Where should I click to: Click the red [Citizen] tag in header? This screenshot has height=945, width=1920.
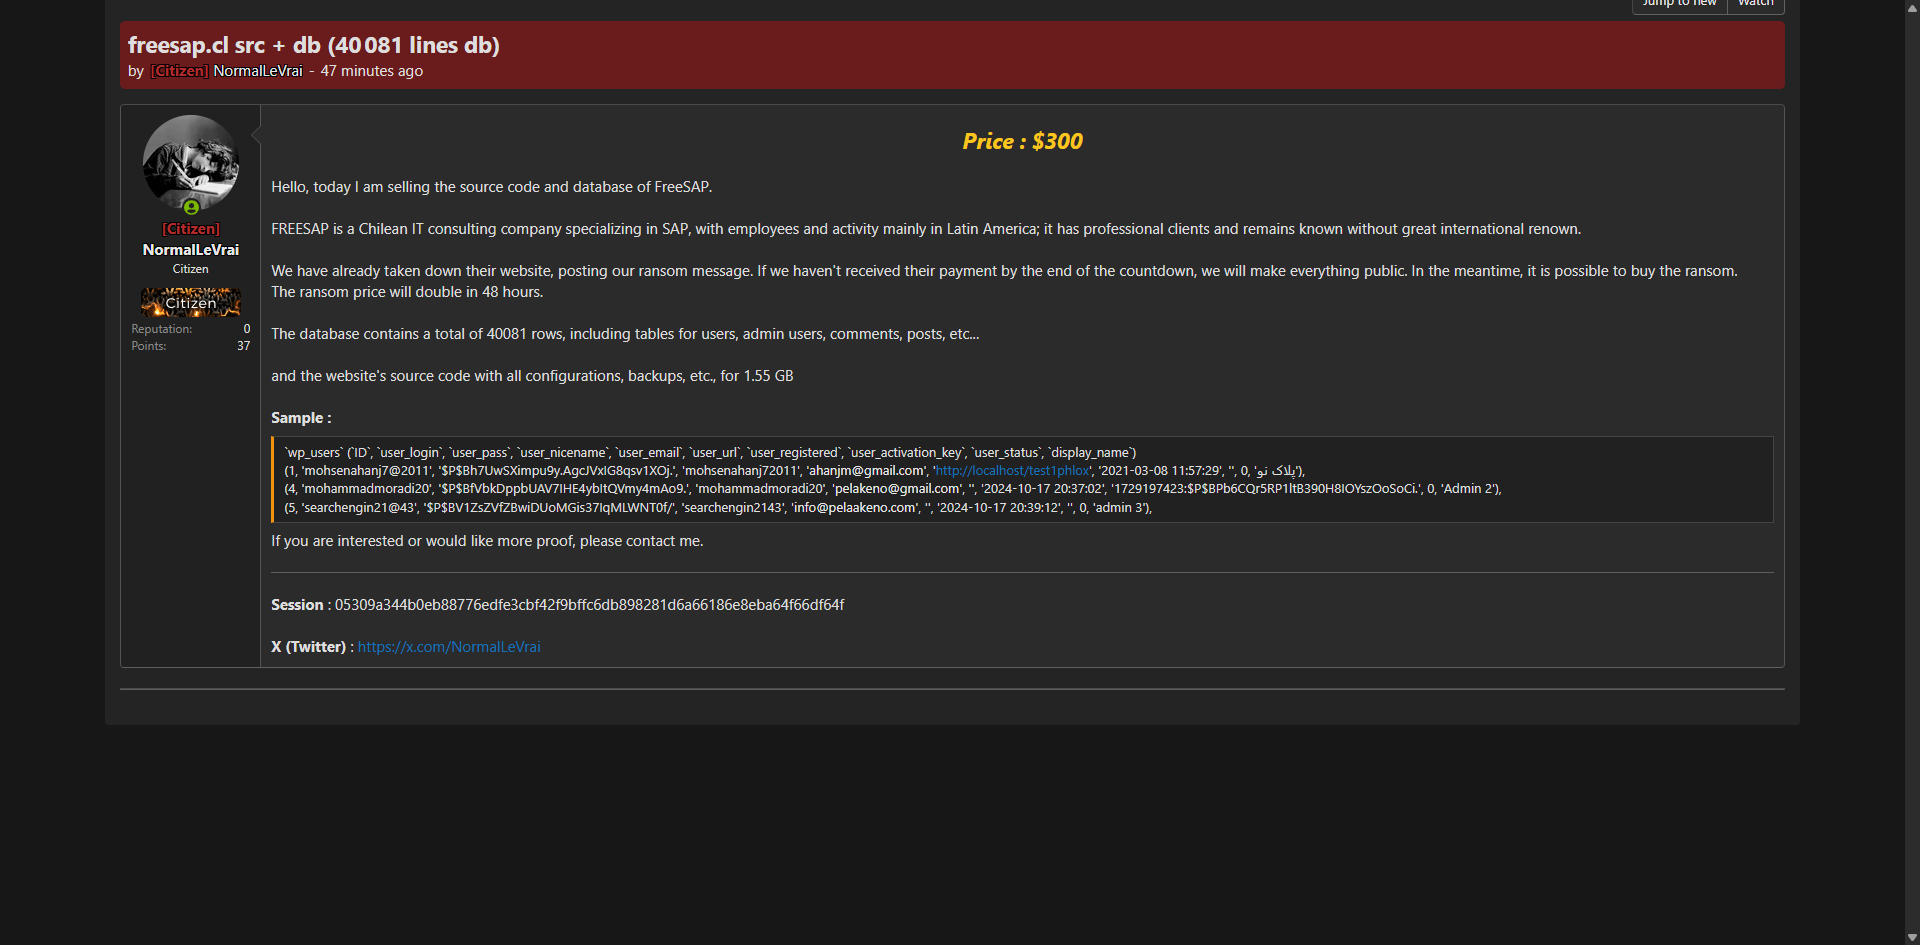(180, 71)
